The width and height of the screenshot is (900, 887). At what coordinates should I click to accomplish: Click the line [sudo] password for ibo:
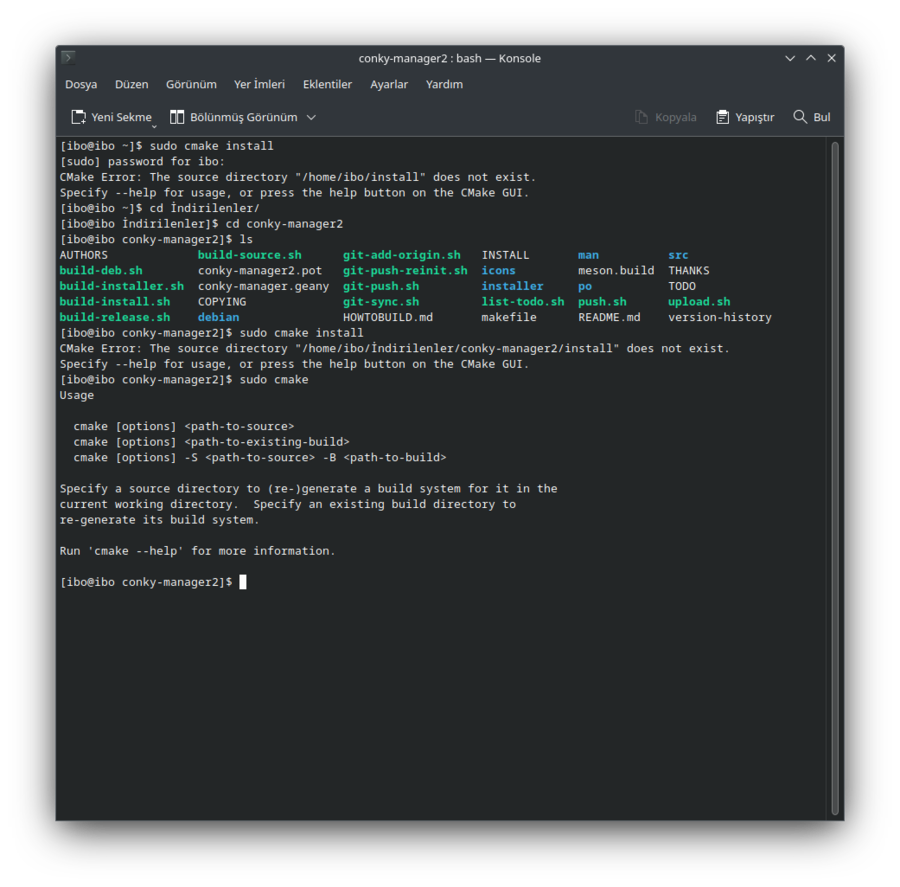[x=142, y=161]
